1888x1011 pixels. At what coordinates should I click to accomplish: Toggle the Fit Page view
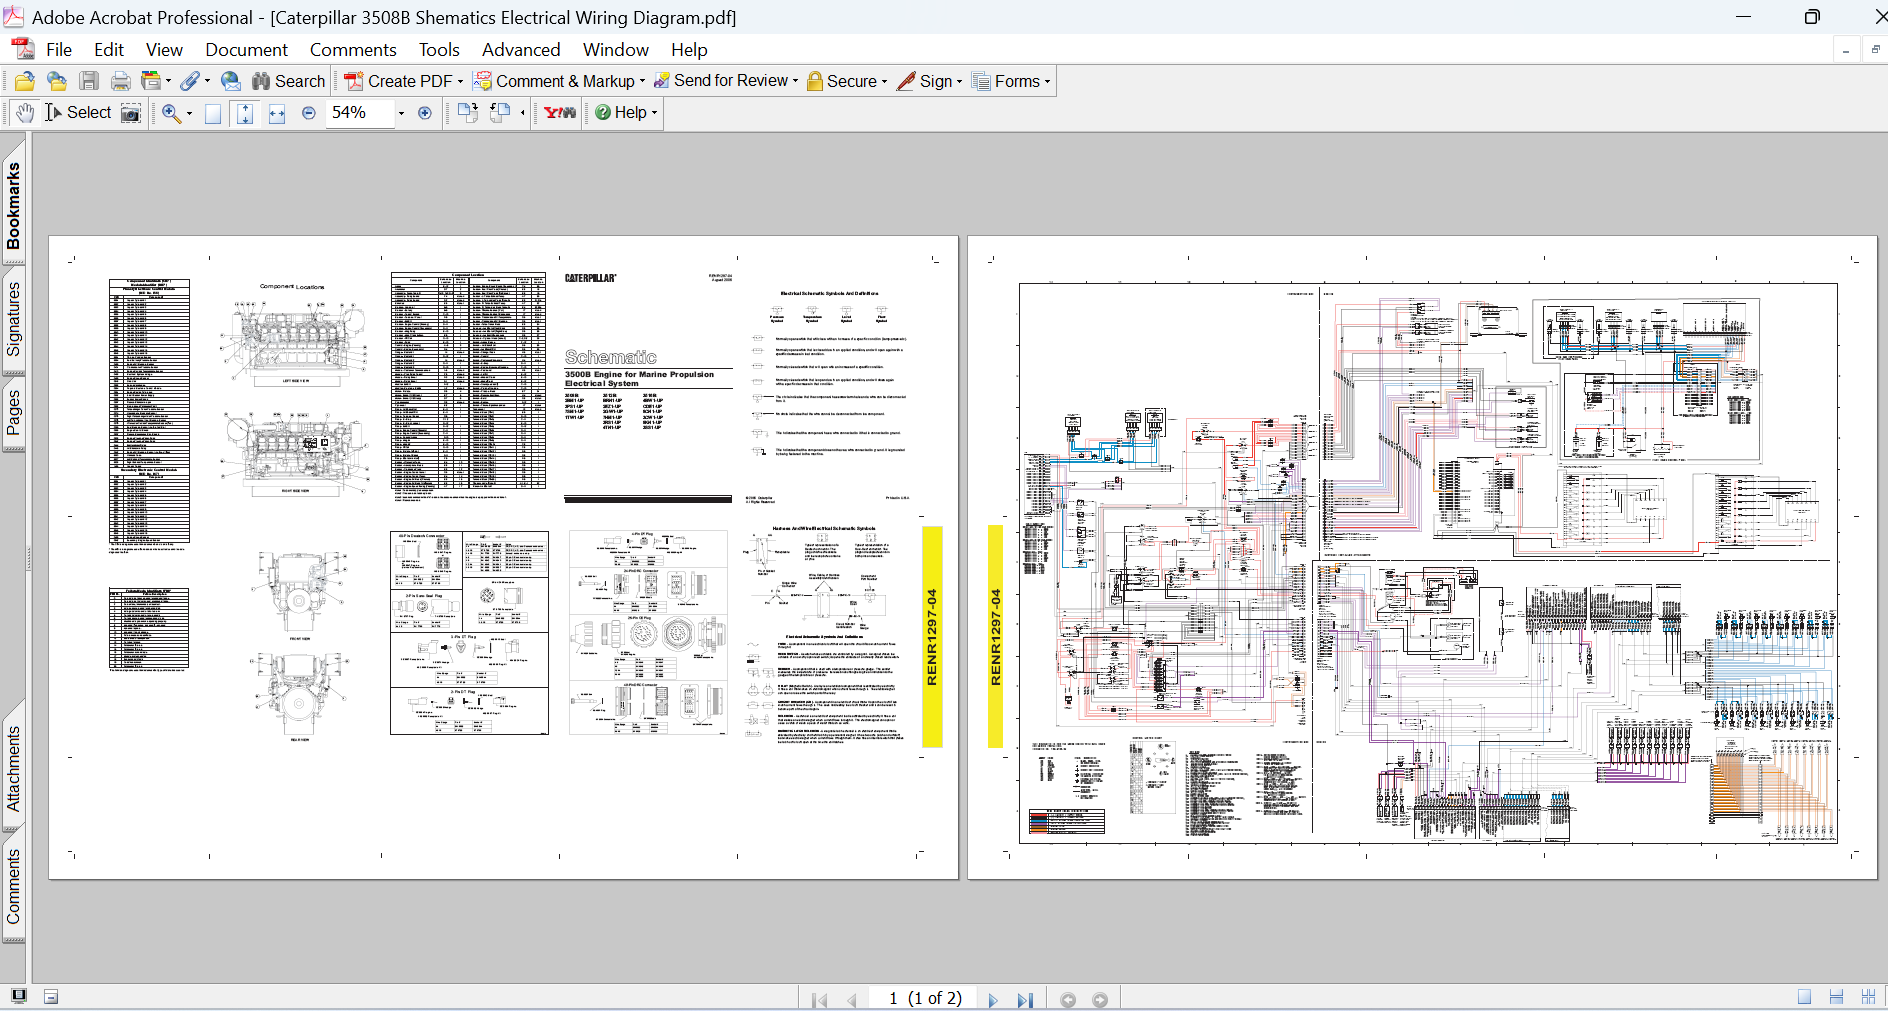[245, 113]
